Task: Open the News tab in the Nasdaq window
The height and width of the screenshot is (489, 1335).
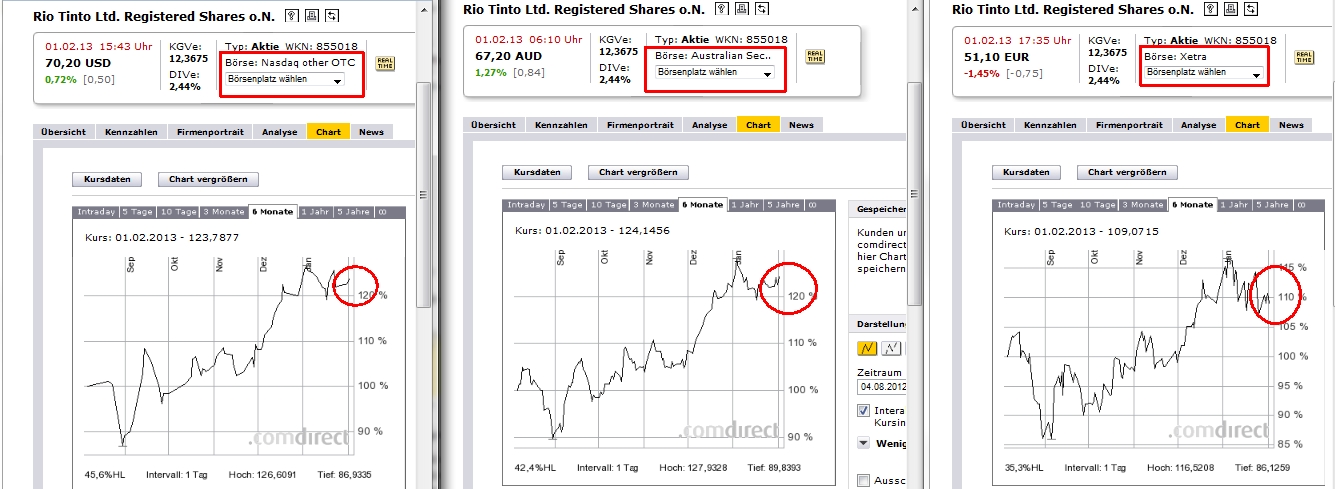Action: coord(371,132)
